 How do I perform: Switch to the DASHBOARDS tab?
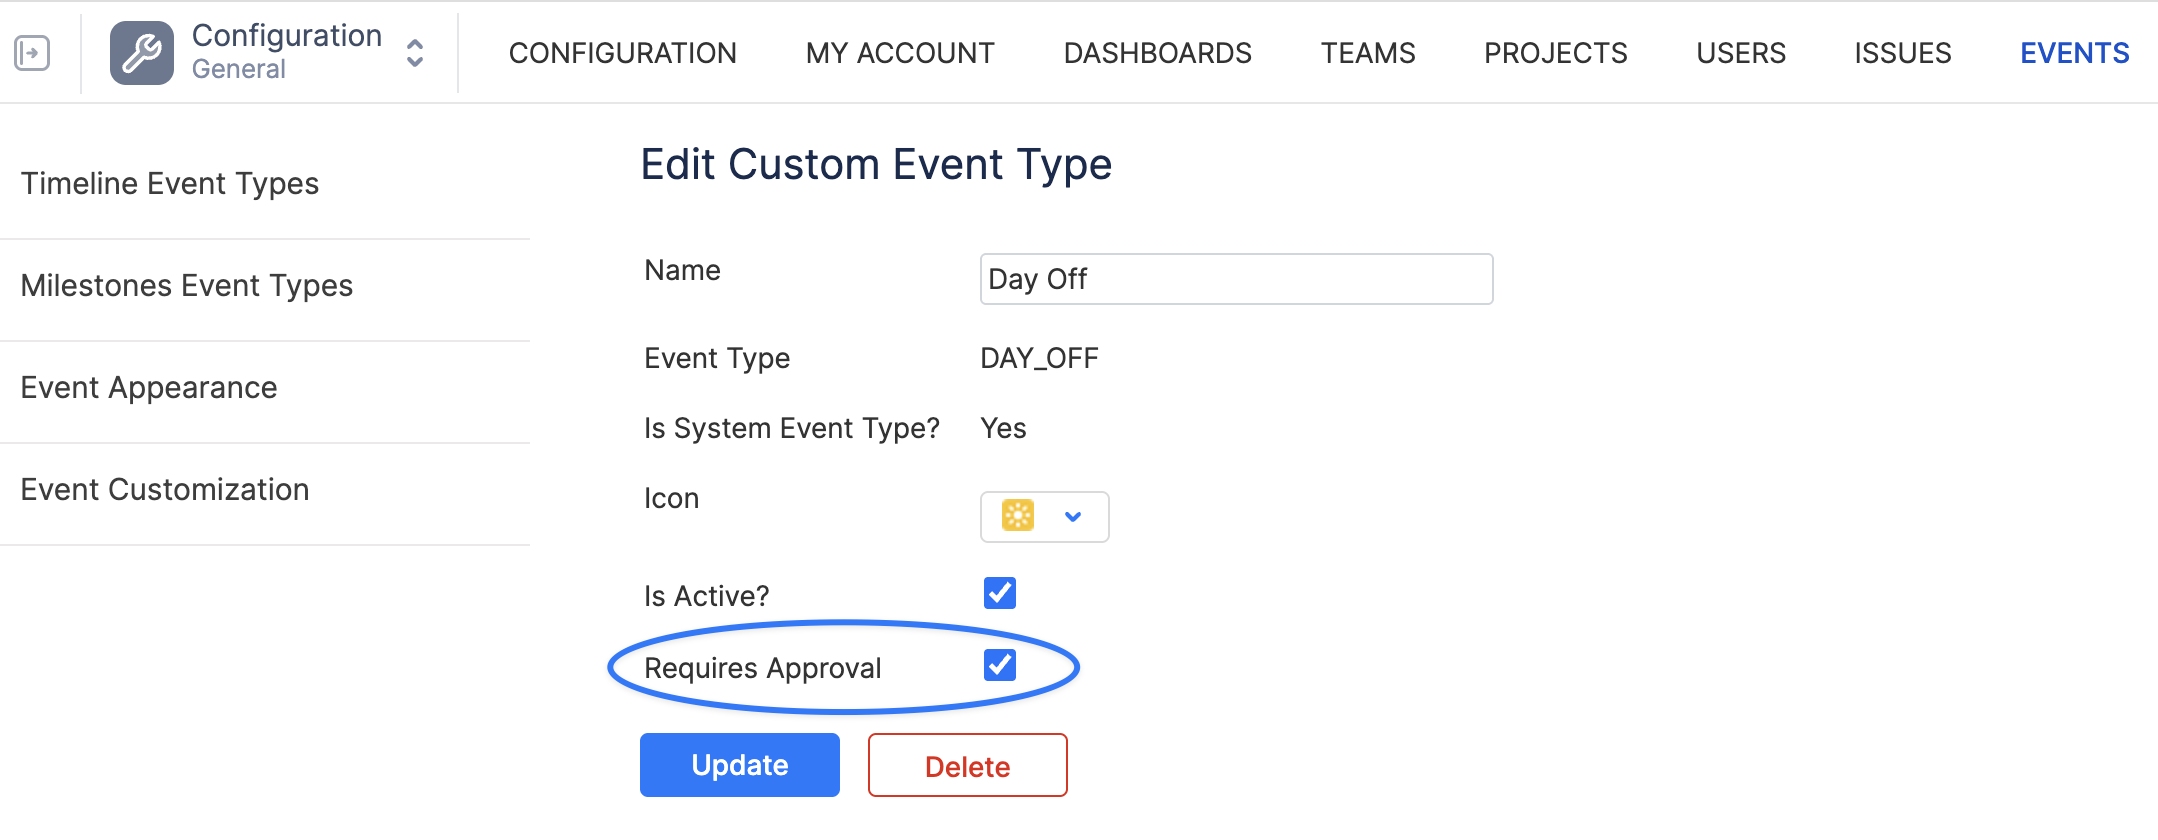[x=1157, y=53]
